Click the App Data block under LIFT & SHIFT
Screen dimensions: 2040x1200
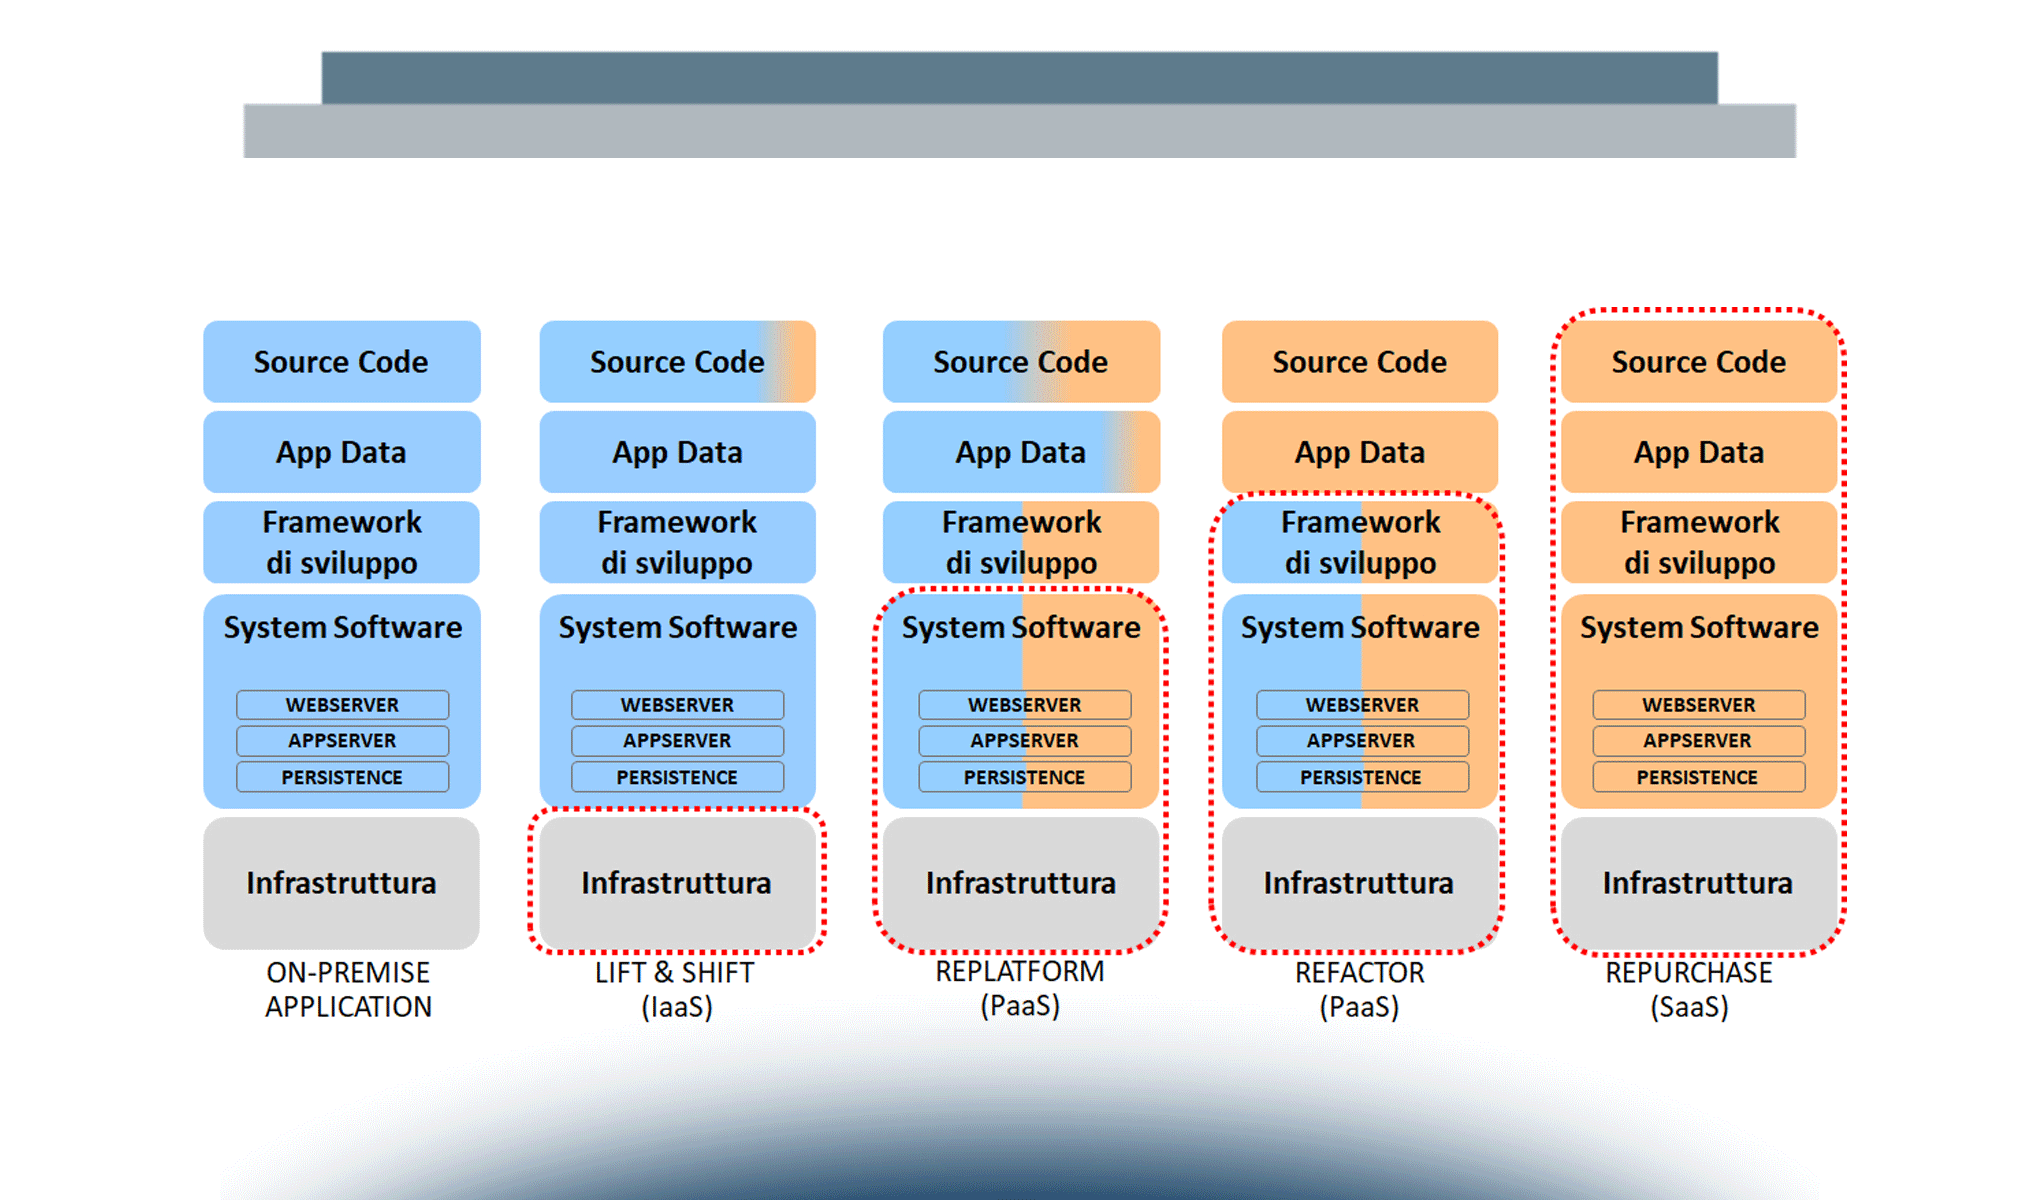(678, 452)
